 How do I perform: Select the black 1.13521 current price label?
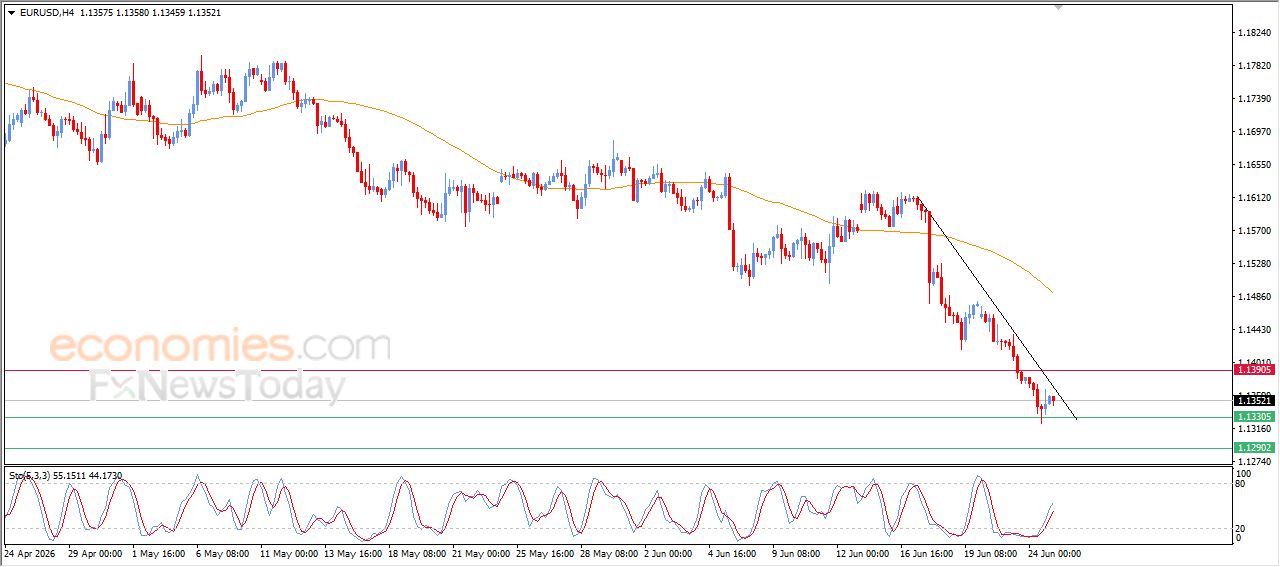point(1254,401)
